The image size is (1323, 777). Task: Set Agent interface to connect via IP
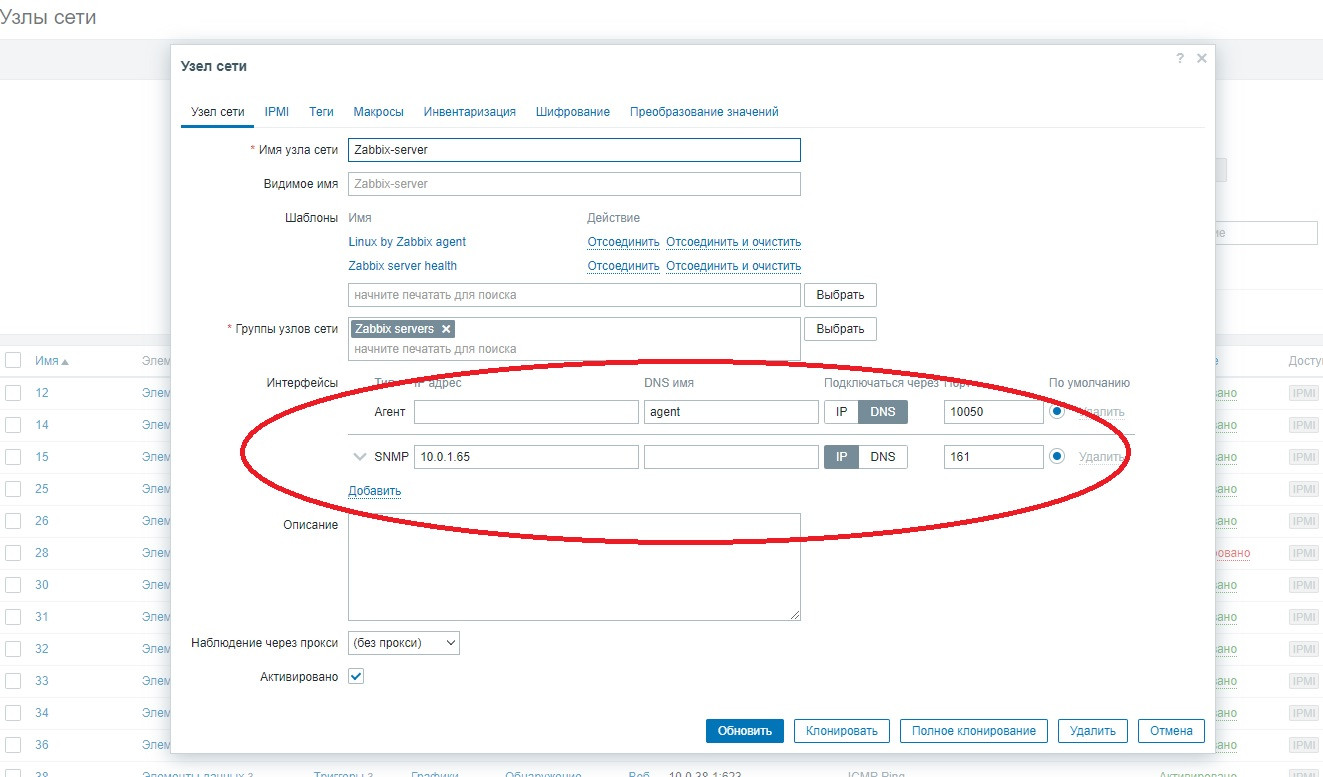841,412
